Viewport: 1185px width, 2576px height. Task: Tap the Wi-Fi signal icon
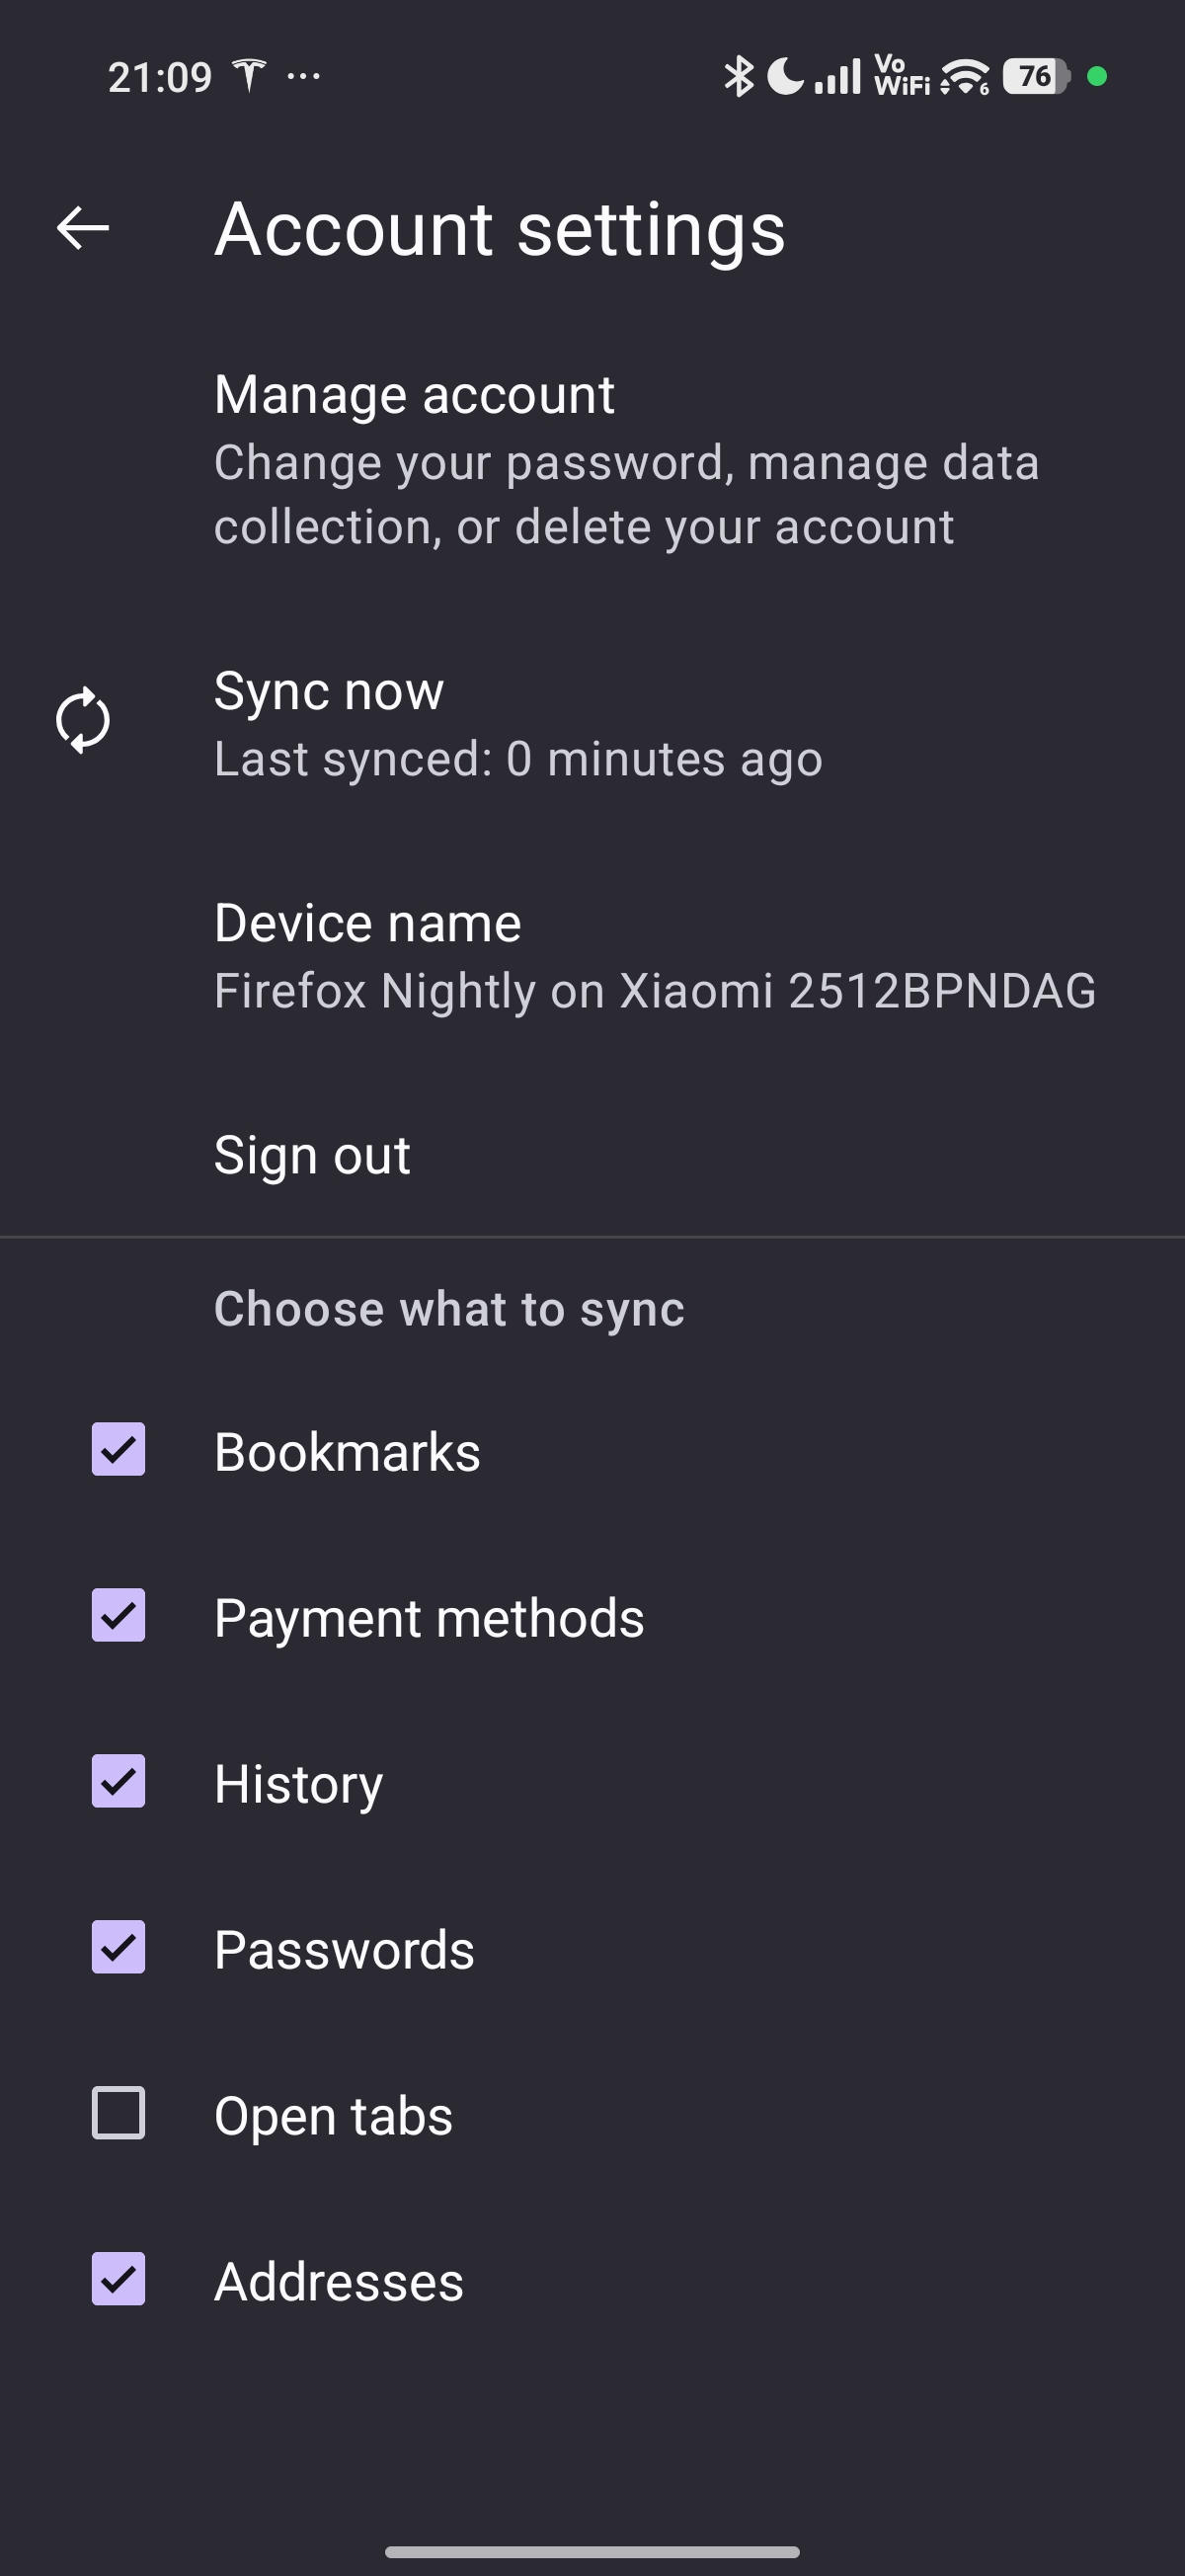(965, 77)
